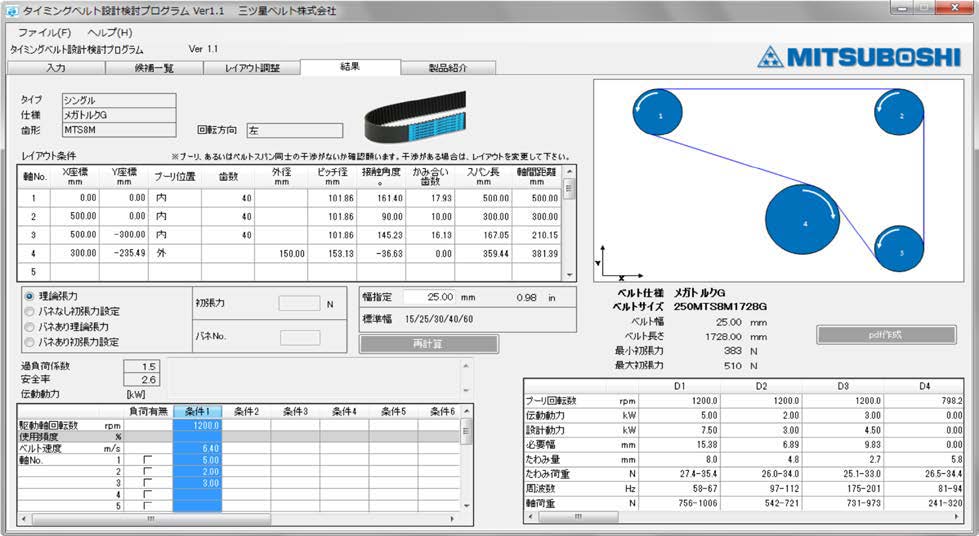Click the MITSUBOSHI logo
Screen dimensions: 979x536
tap(858, 57)
